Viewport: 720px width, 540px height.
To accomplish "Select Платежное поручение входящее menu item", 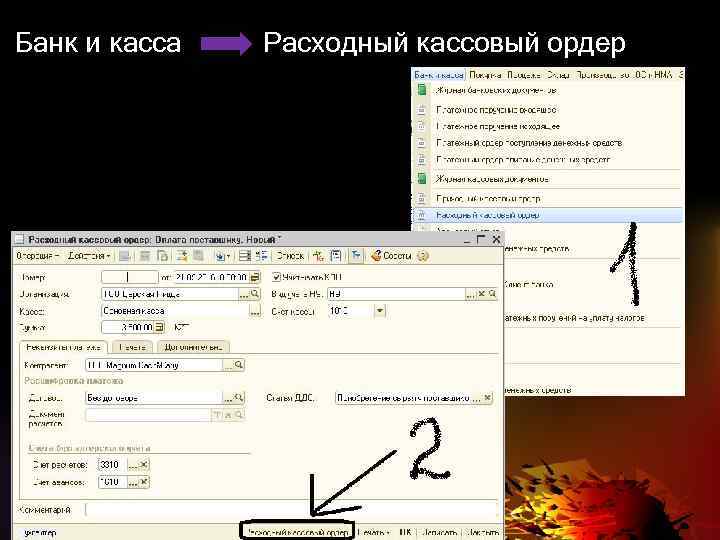I will tap(546, 110).
